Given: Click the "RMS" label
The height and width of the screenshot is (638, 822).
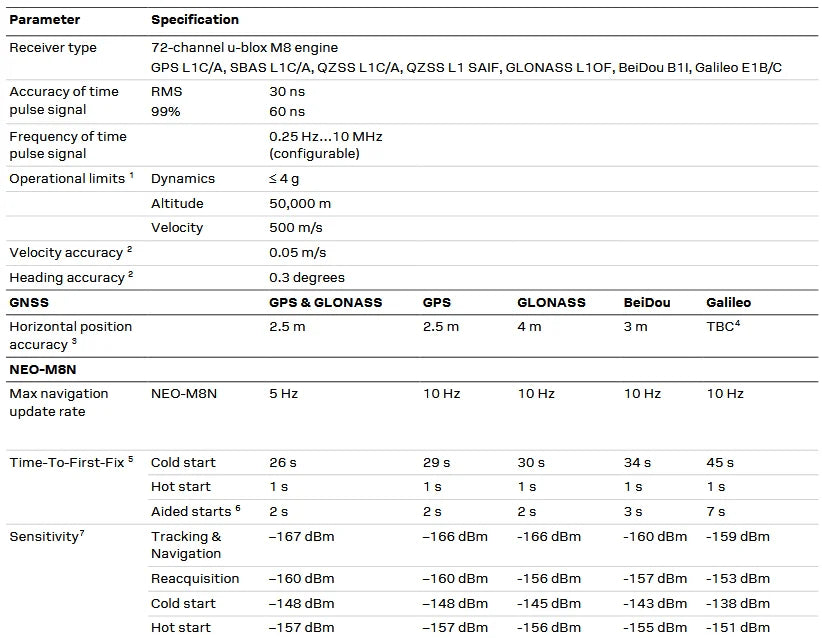Looking at the screenshot, I should [167, 92].
